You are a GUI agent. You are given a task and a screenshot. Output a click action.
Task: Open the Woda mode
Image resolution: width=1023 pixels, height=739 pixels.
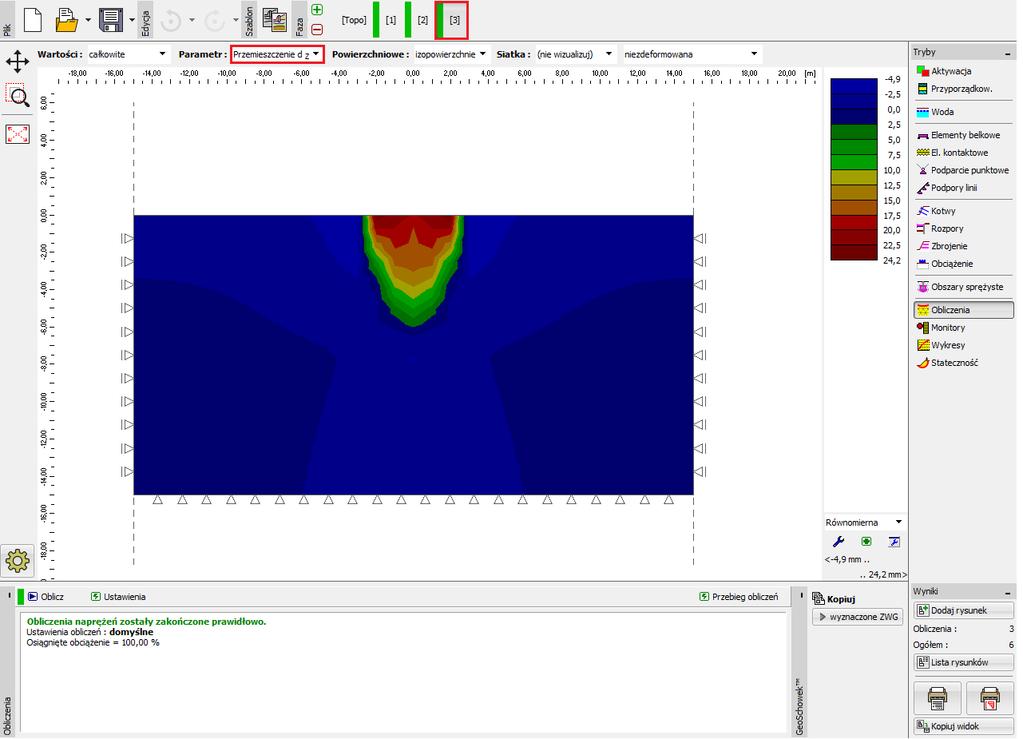936,112
